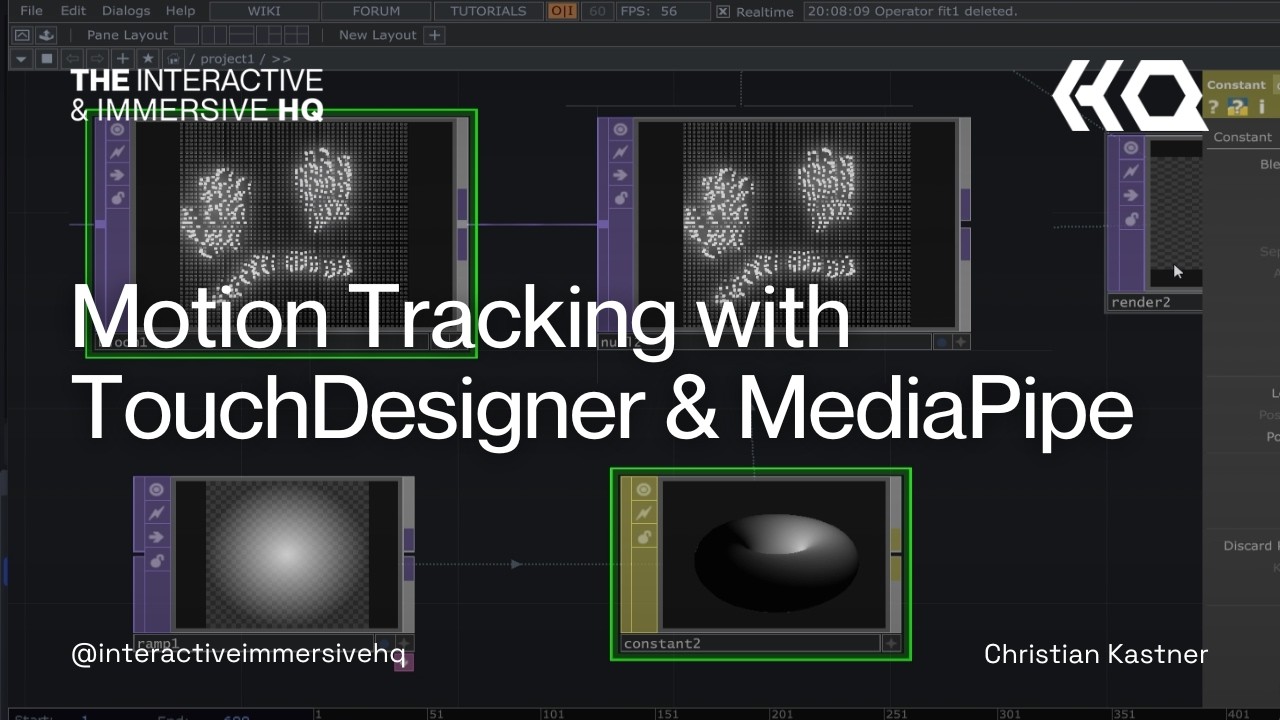Add a new layout with plus button
The height and width of the screenshot is (720, 1280).
click(x=434, y=35)
